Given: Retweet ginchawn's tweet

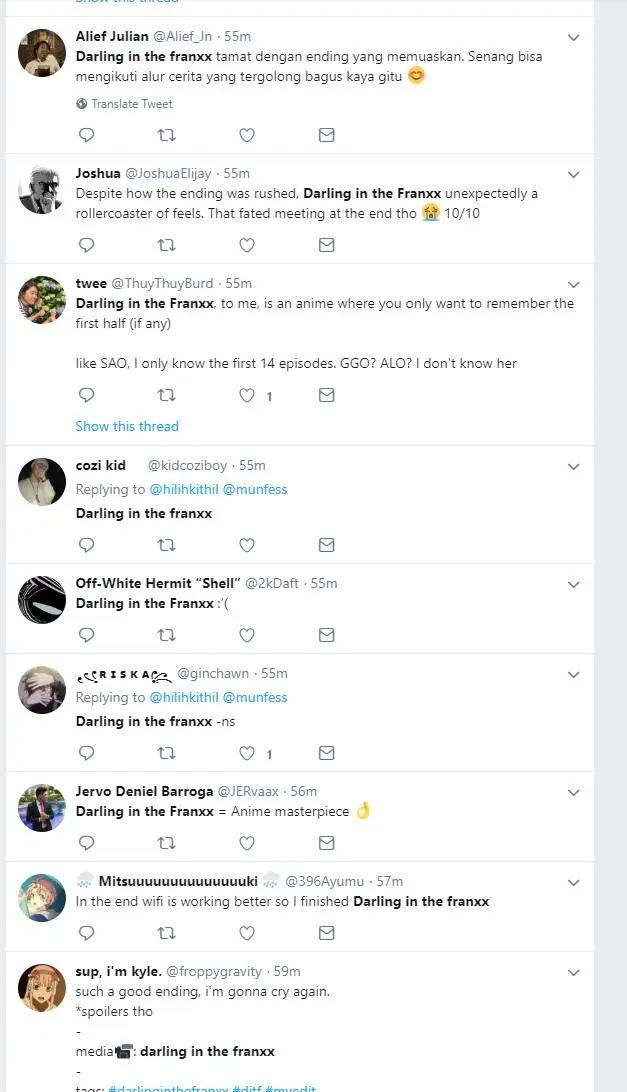Looking at the screenshot, I should click(167, 753).
